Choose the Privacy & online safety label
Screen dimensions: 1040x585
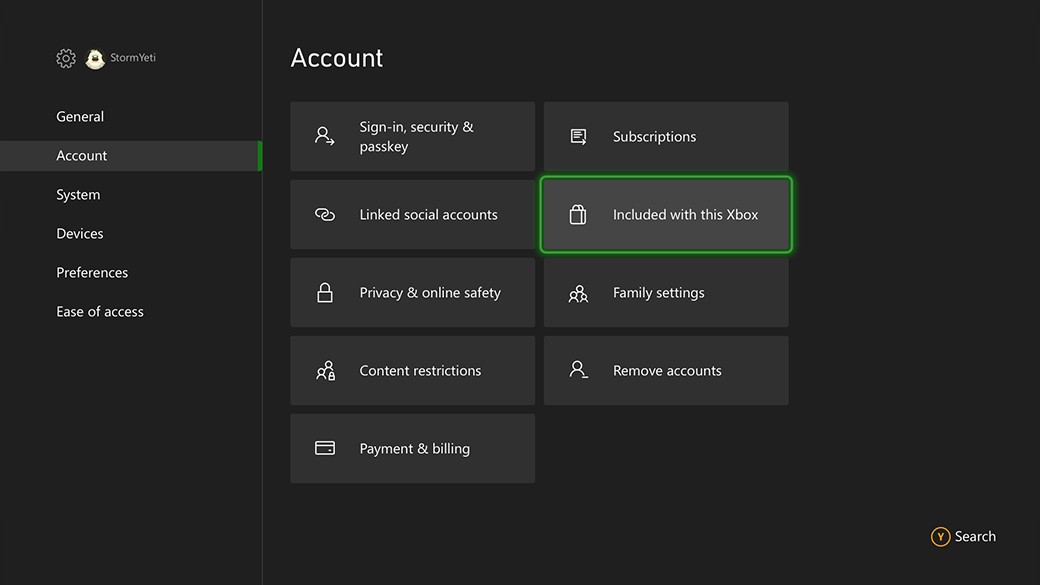point(430,293)
